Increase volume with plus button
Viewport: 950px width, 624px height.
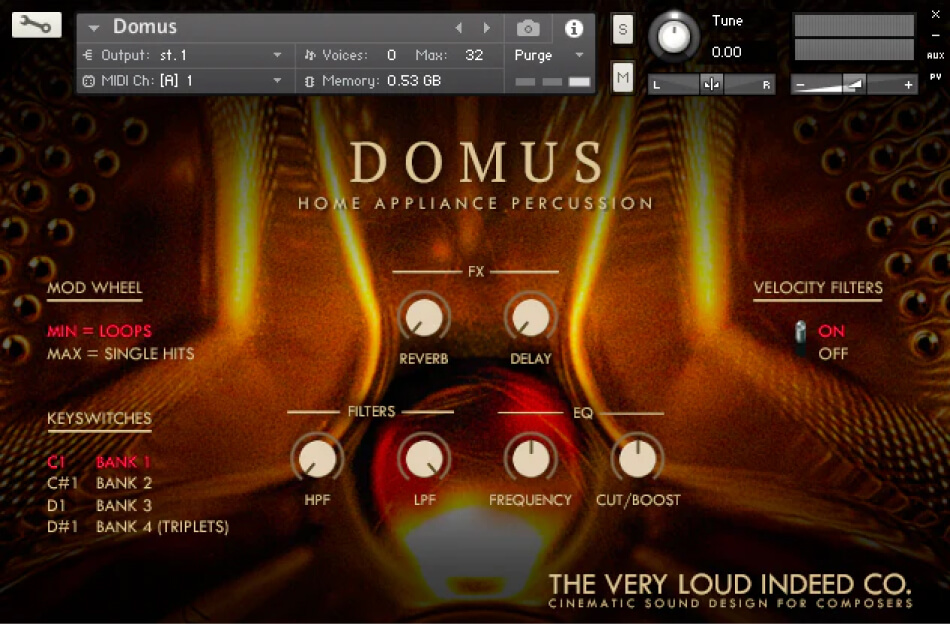(908, 85)
